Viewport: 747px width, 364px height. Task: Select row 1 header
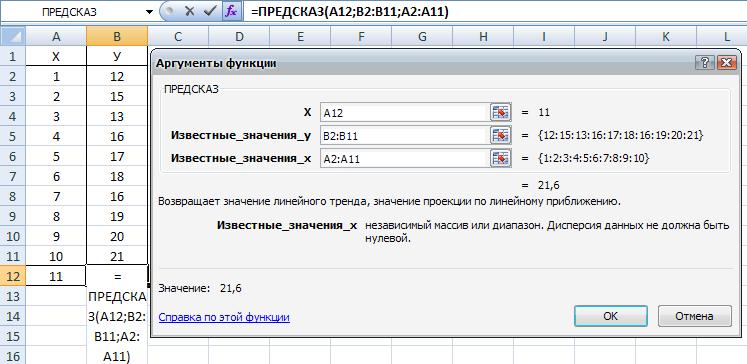[x=13, y=56]
